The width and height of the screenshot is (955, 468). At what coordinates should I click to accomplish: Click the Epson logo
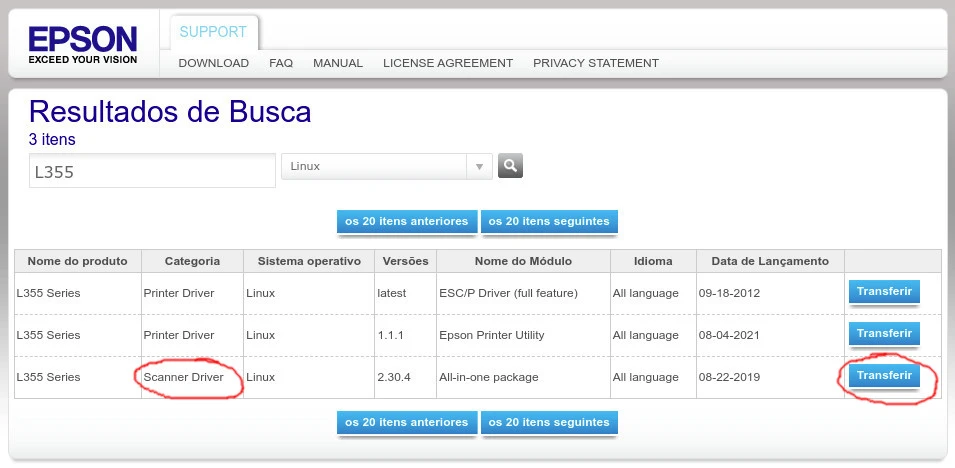point(83,44)
